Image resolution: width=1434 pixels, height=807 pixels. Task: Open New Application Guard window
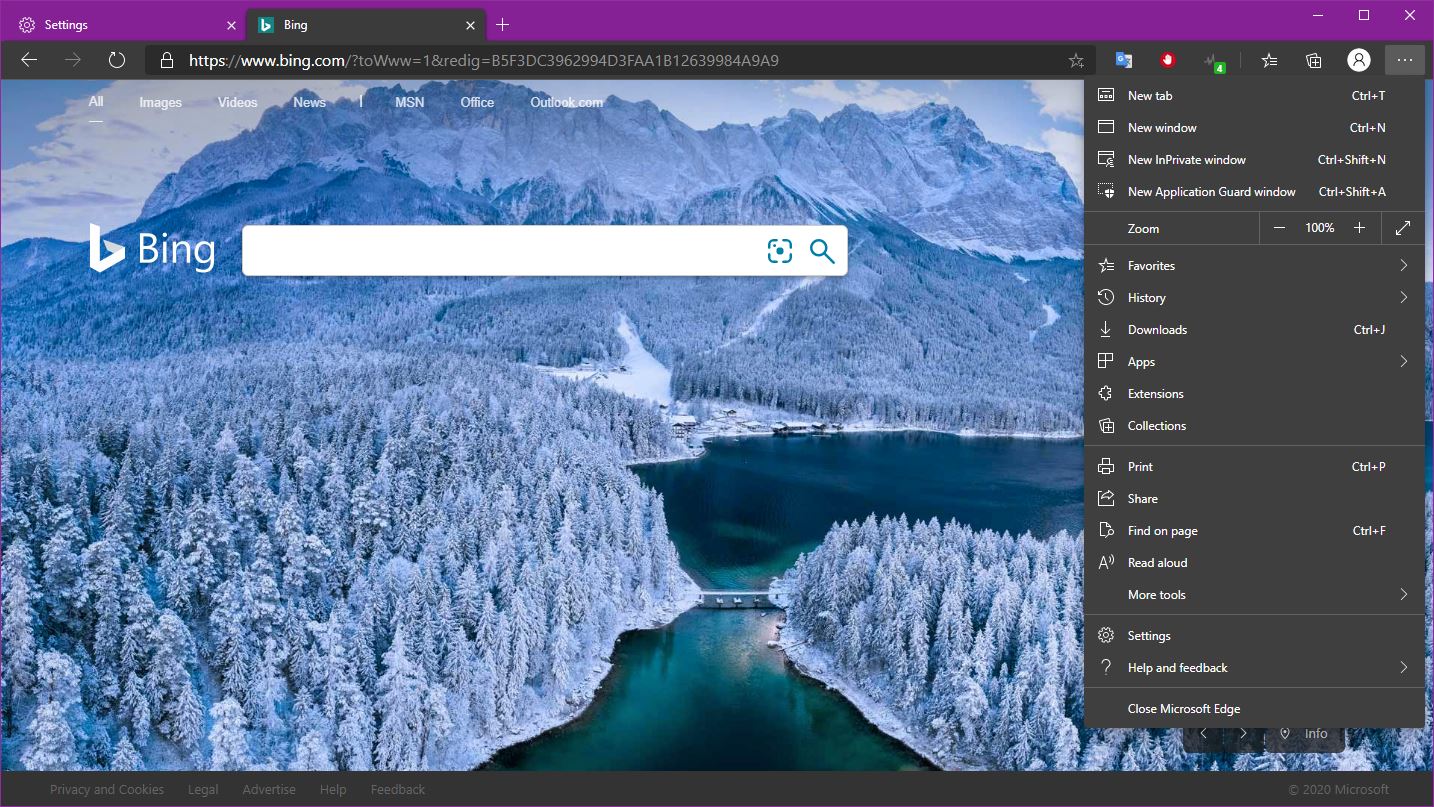tap(1254, 191)
